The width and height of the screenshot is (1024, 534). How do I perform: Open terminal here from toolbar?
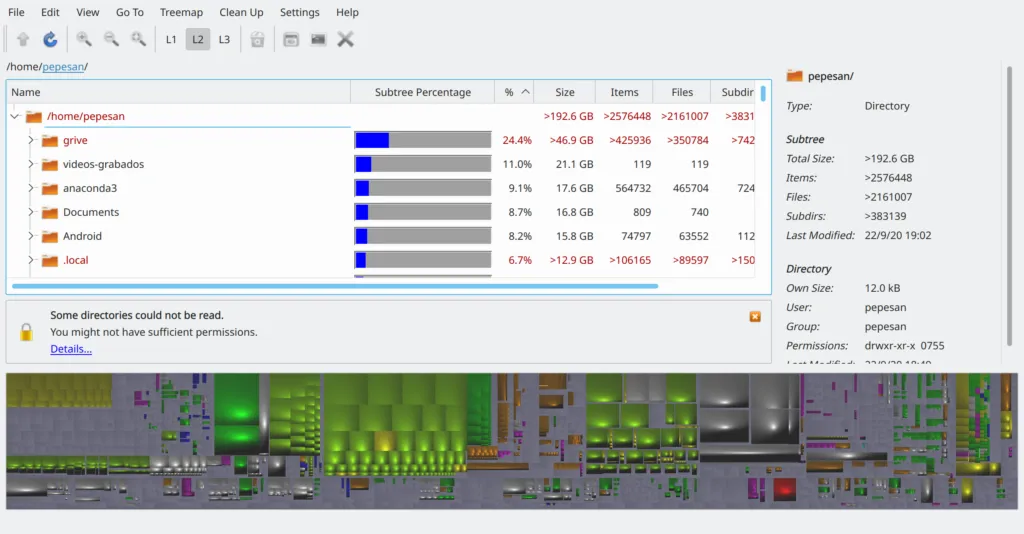tap(318, 40)
